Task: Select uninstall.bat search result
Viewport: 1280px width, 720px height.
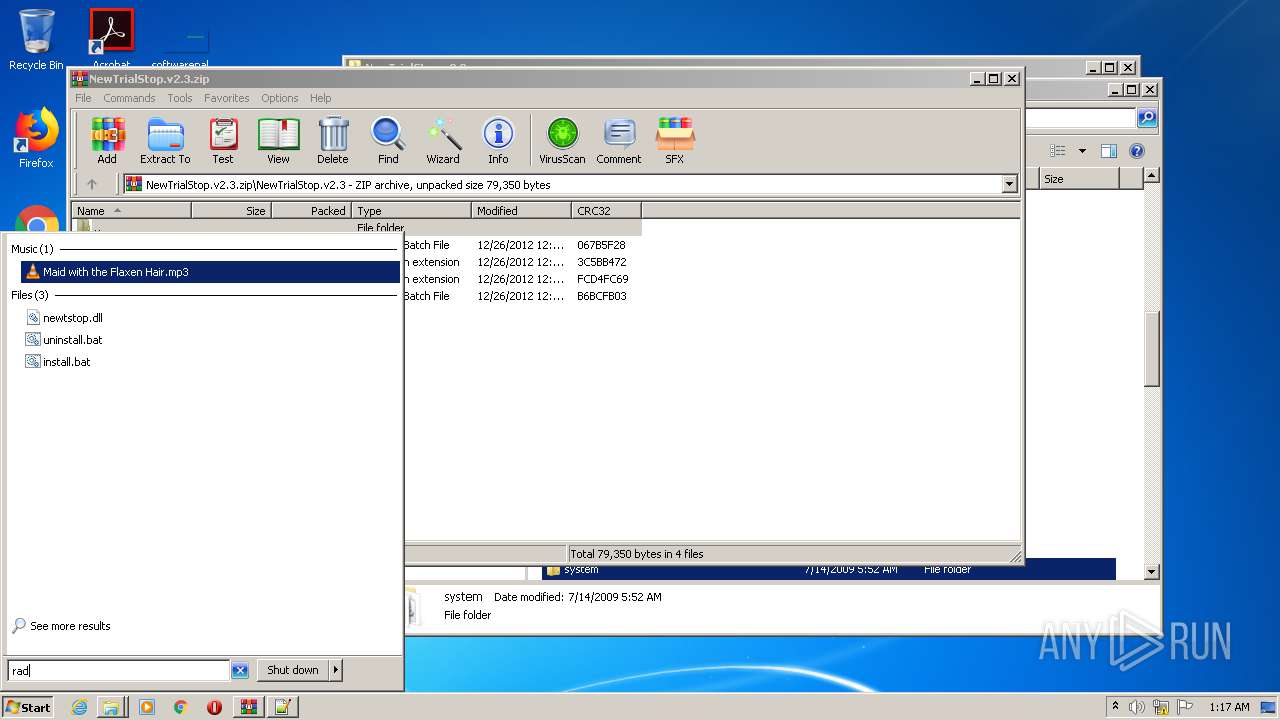Action: click(72, 340)
